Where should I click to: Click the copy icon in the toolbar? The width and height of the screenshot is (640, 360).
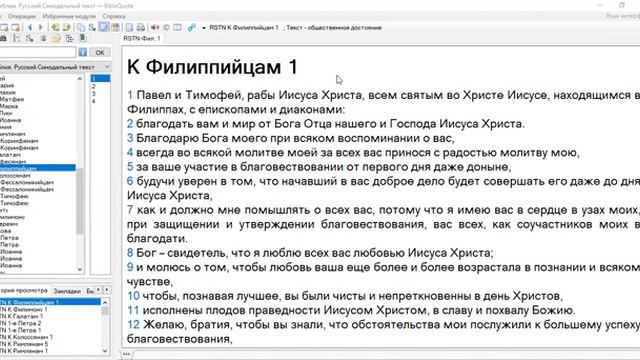coord(81,27)
